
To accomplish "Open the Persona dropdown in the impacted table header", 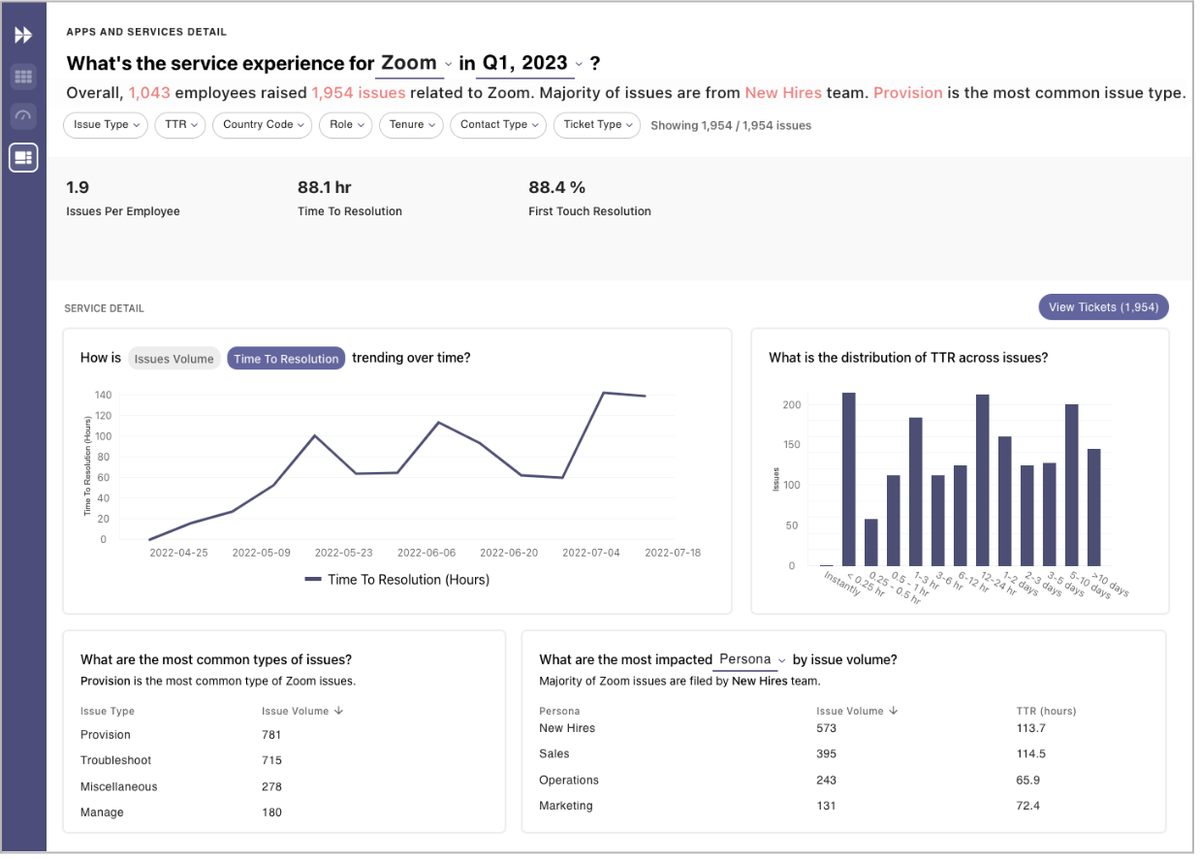I will point(749,660).
